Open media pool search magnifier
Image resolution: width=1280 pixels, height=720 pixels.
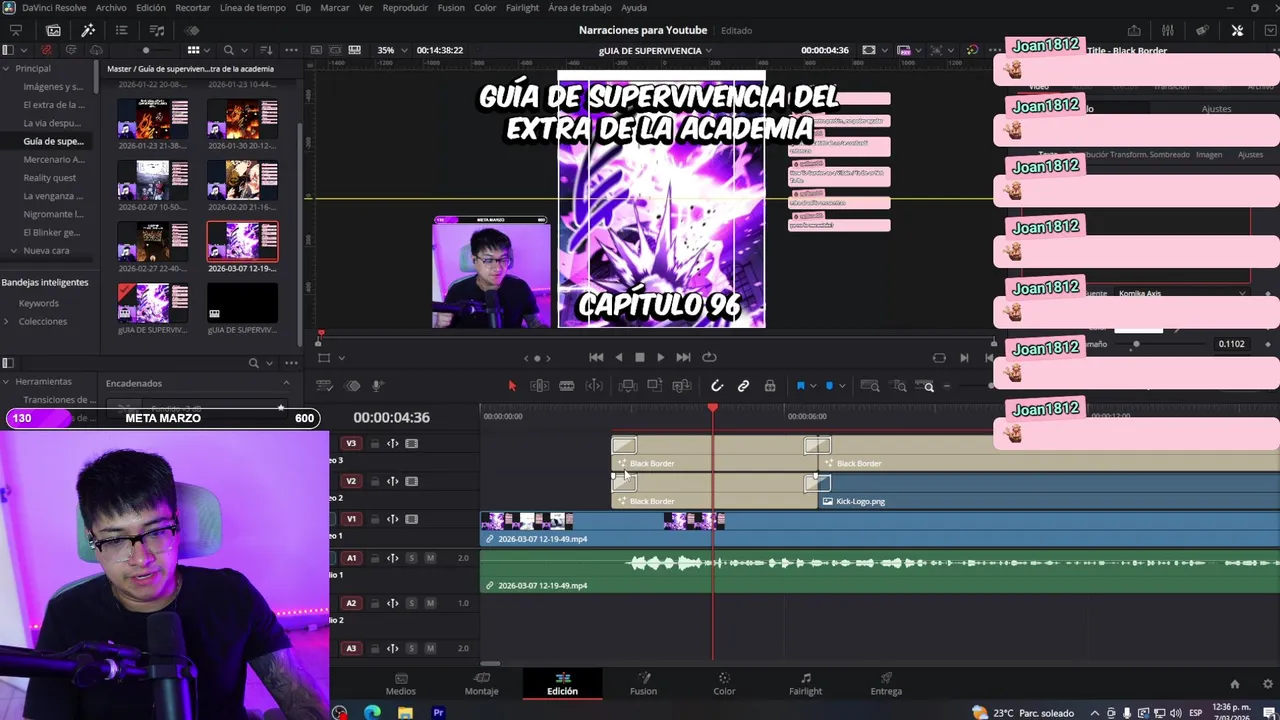[228, 50]
